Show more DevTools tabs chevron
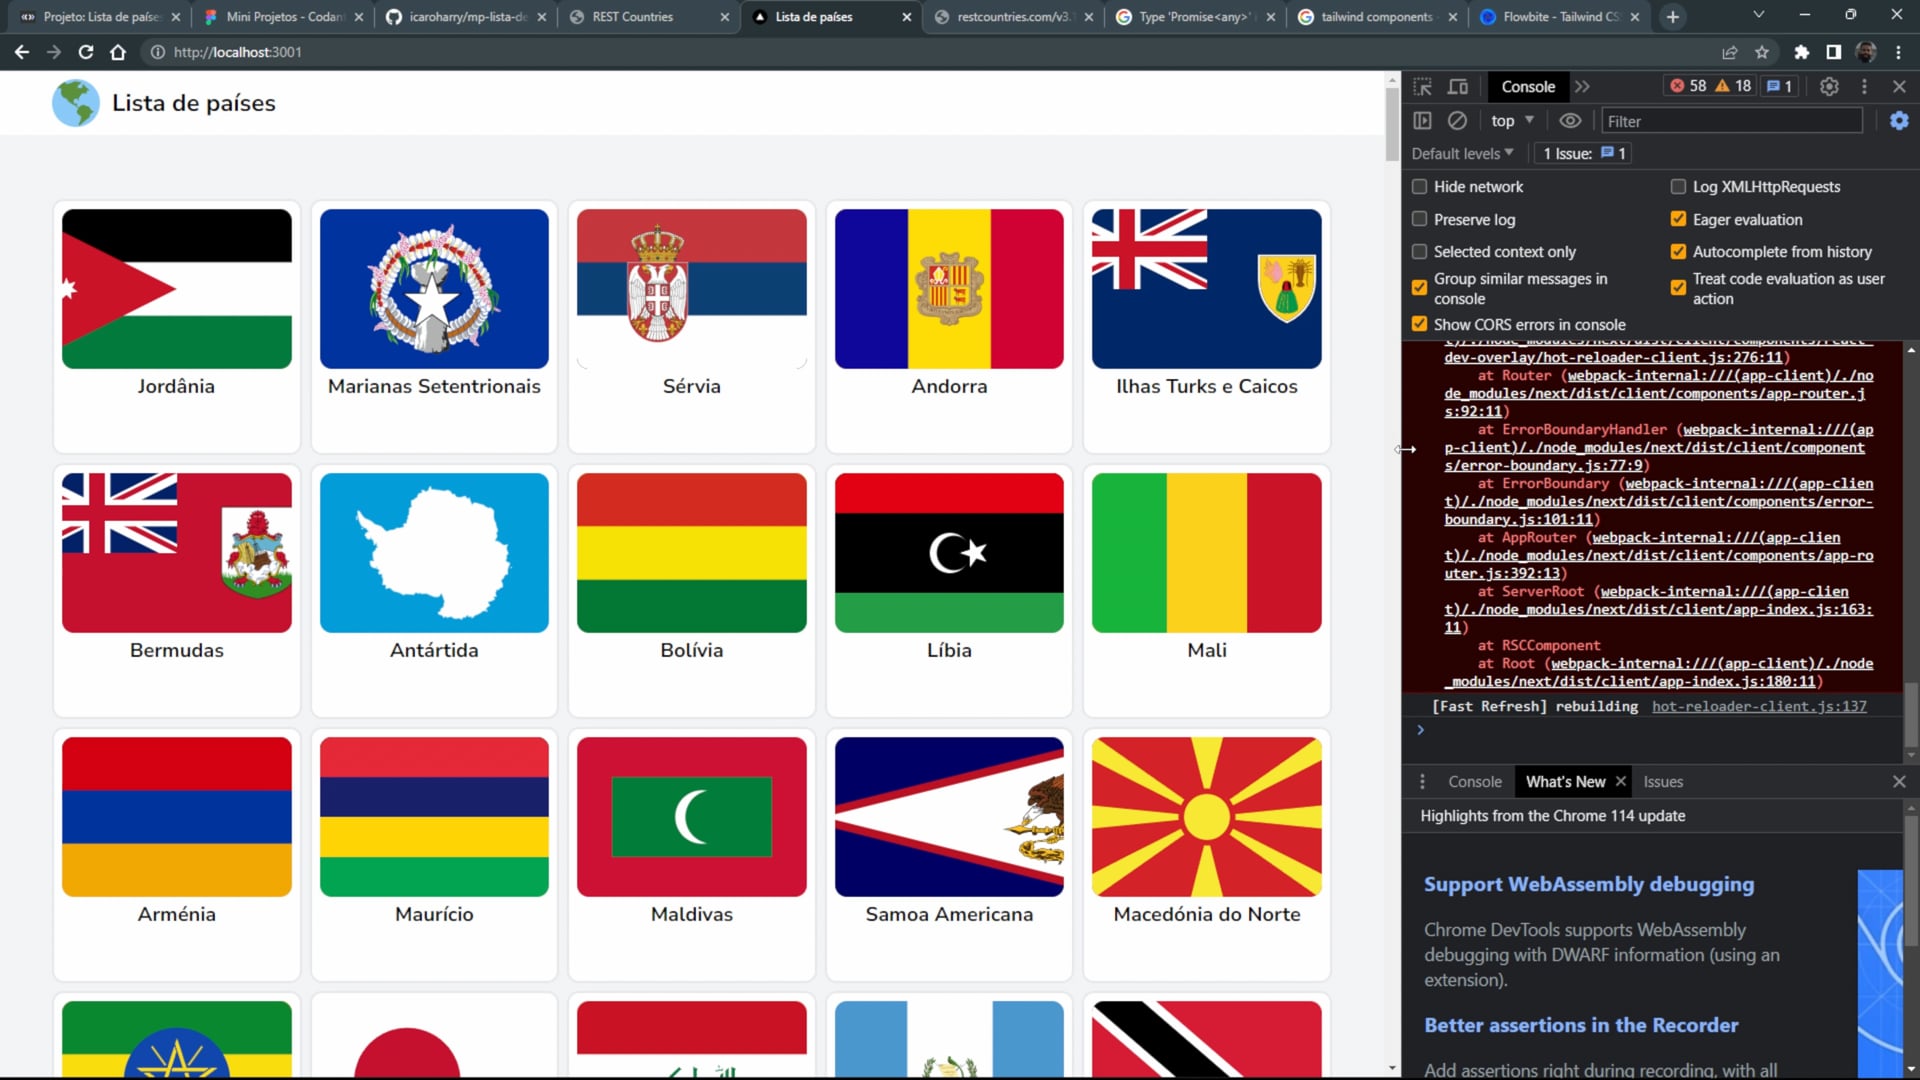This screenshot has width=1920, height=1080. (x=1582, y=87)
